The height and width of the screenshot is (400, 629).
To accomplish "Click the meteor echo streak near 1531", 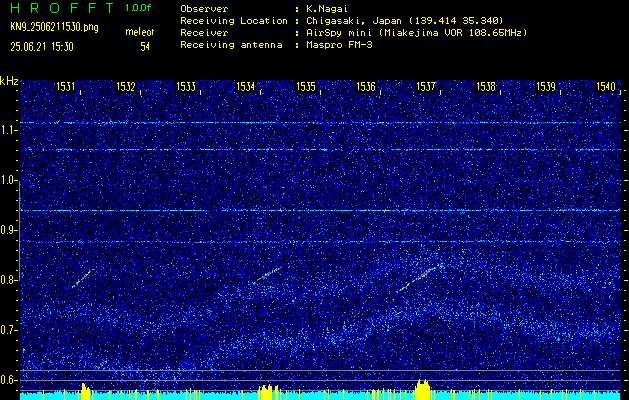I will point(83,278).
